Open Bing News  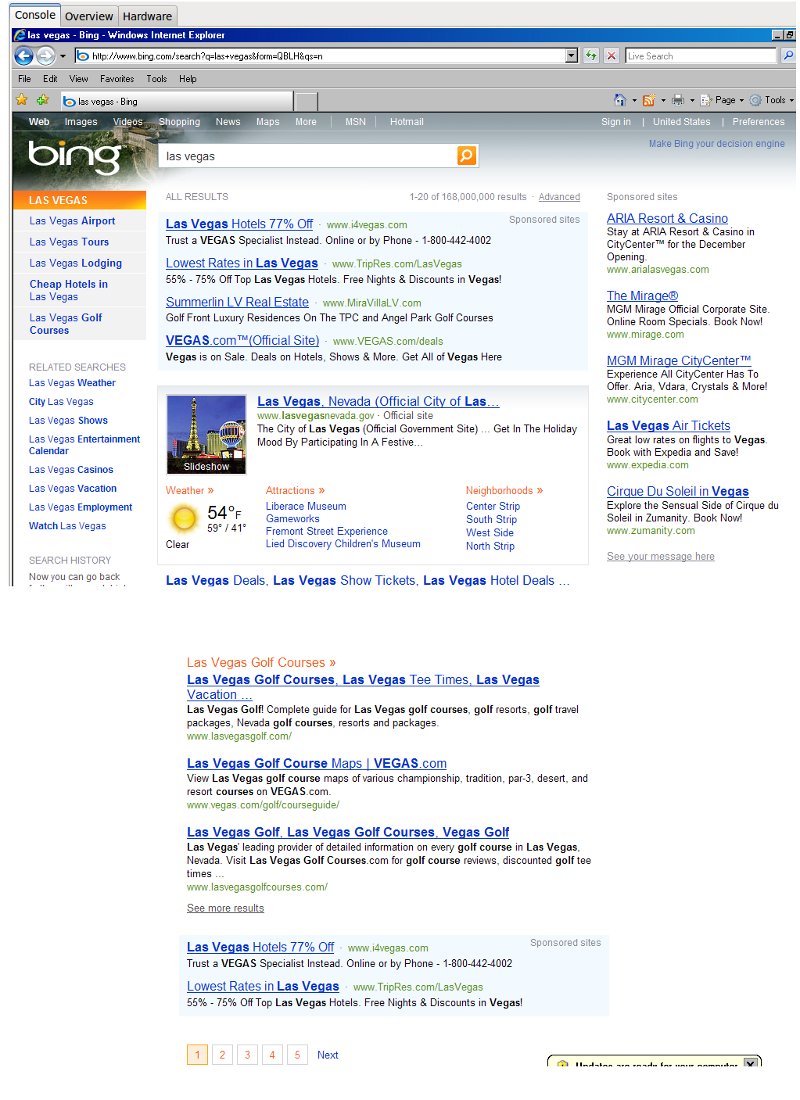(x=227, y=121)
